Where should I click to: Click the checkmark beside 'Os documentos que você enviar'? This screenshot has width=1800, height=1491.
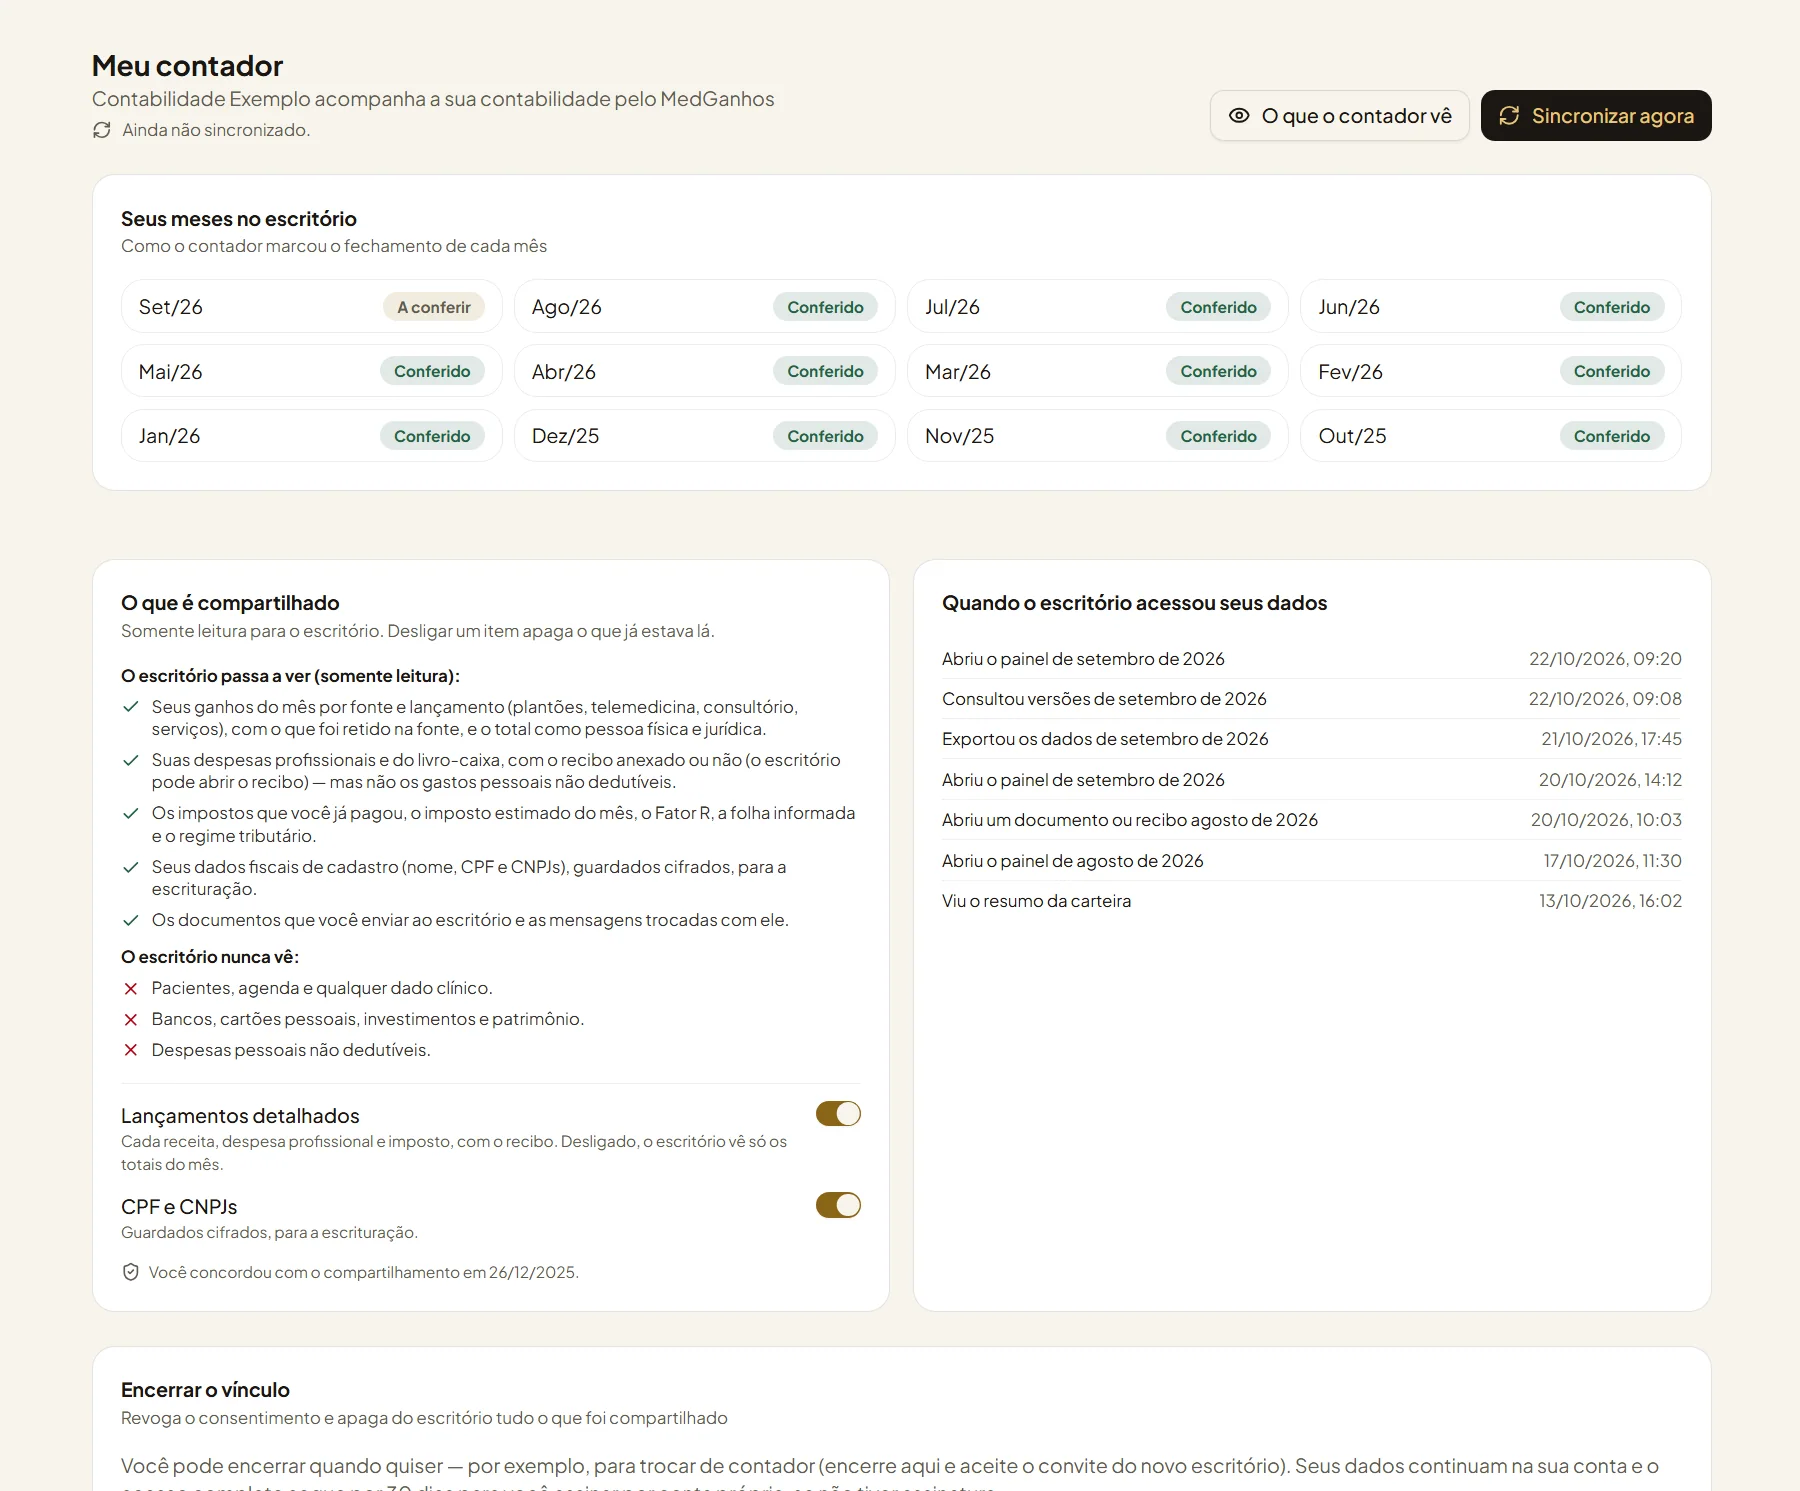pos(130,920)
